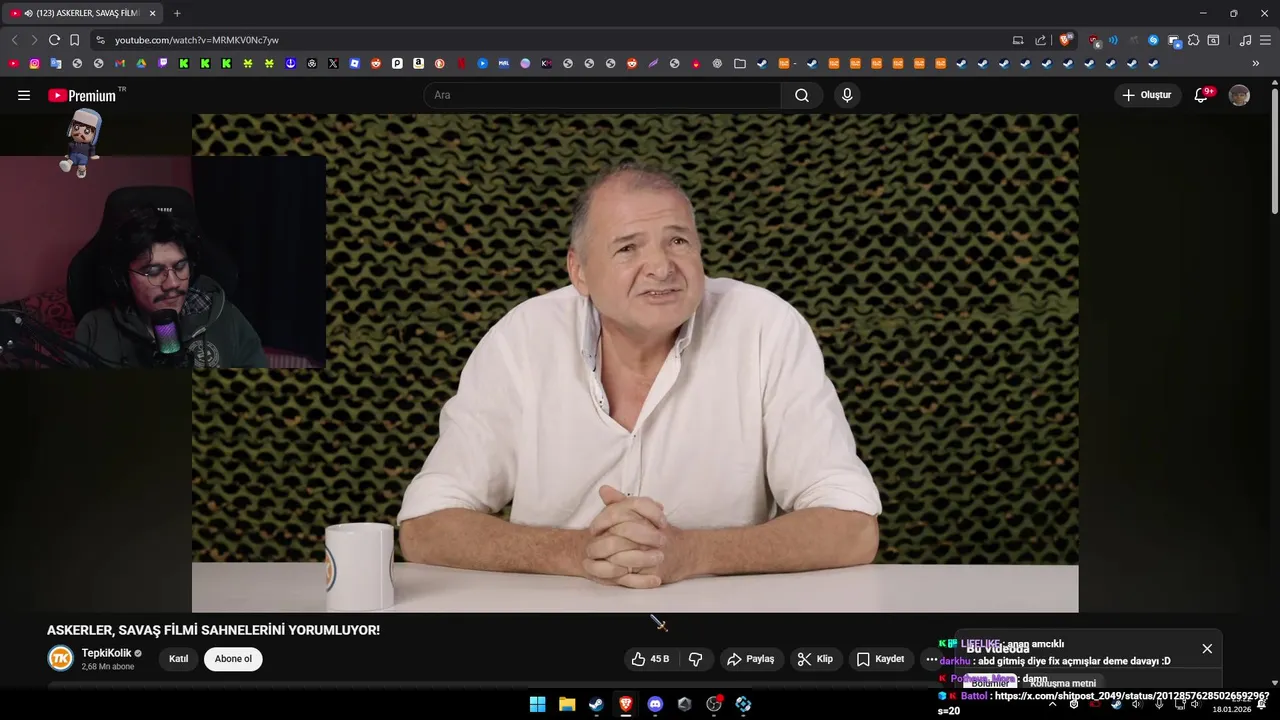Open File Explorer from the taskbar
The height and width of the screenshot is (720, 1280).
[x=567, y=704]
